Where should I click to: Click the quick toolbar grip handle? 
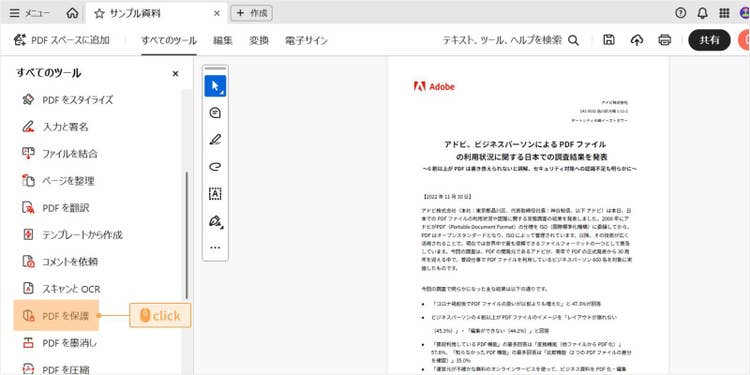pyautogui.click(x=215, y=69)
